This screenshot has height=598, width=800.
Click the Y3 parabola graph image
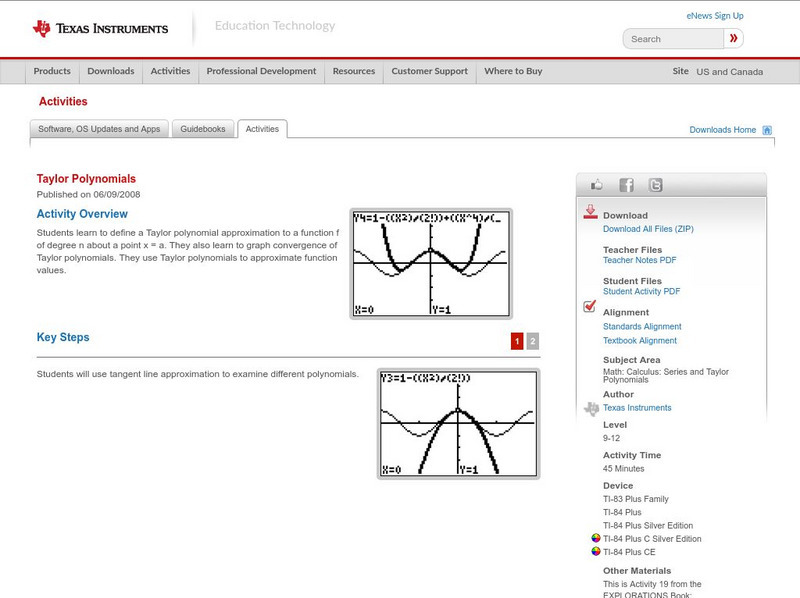point(458,424)
